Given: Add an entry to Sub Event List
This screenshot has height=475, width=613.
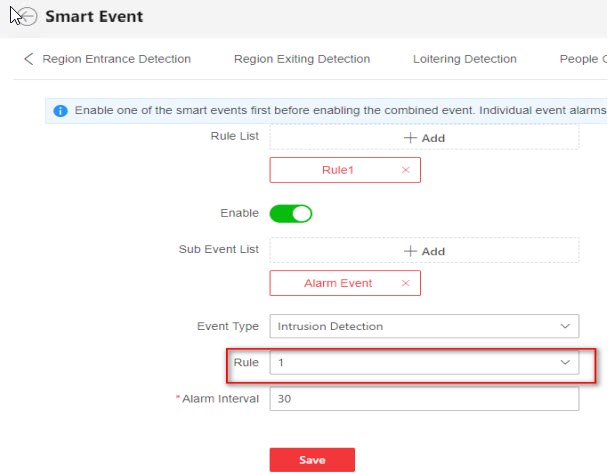Looking at the screenshot, I should (x=424, y=251).
